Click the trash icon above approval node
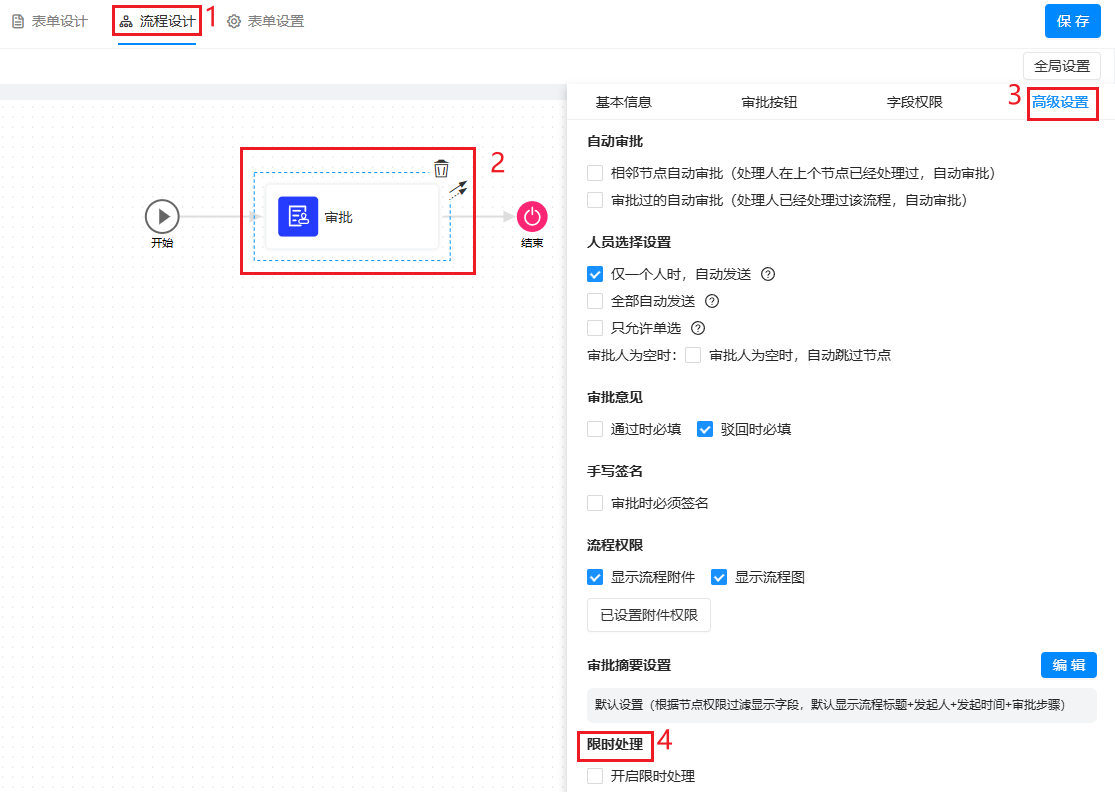Image resolution: width=1115 pixels, height=792 pixels. [x=441, y=168]
